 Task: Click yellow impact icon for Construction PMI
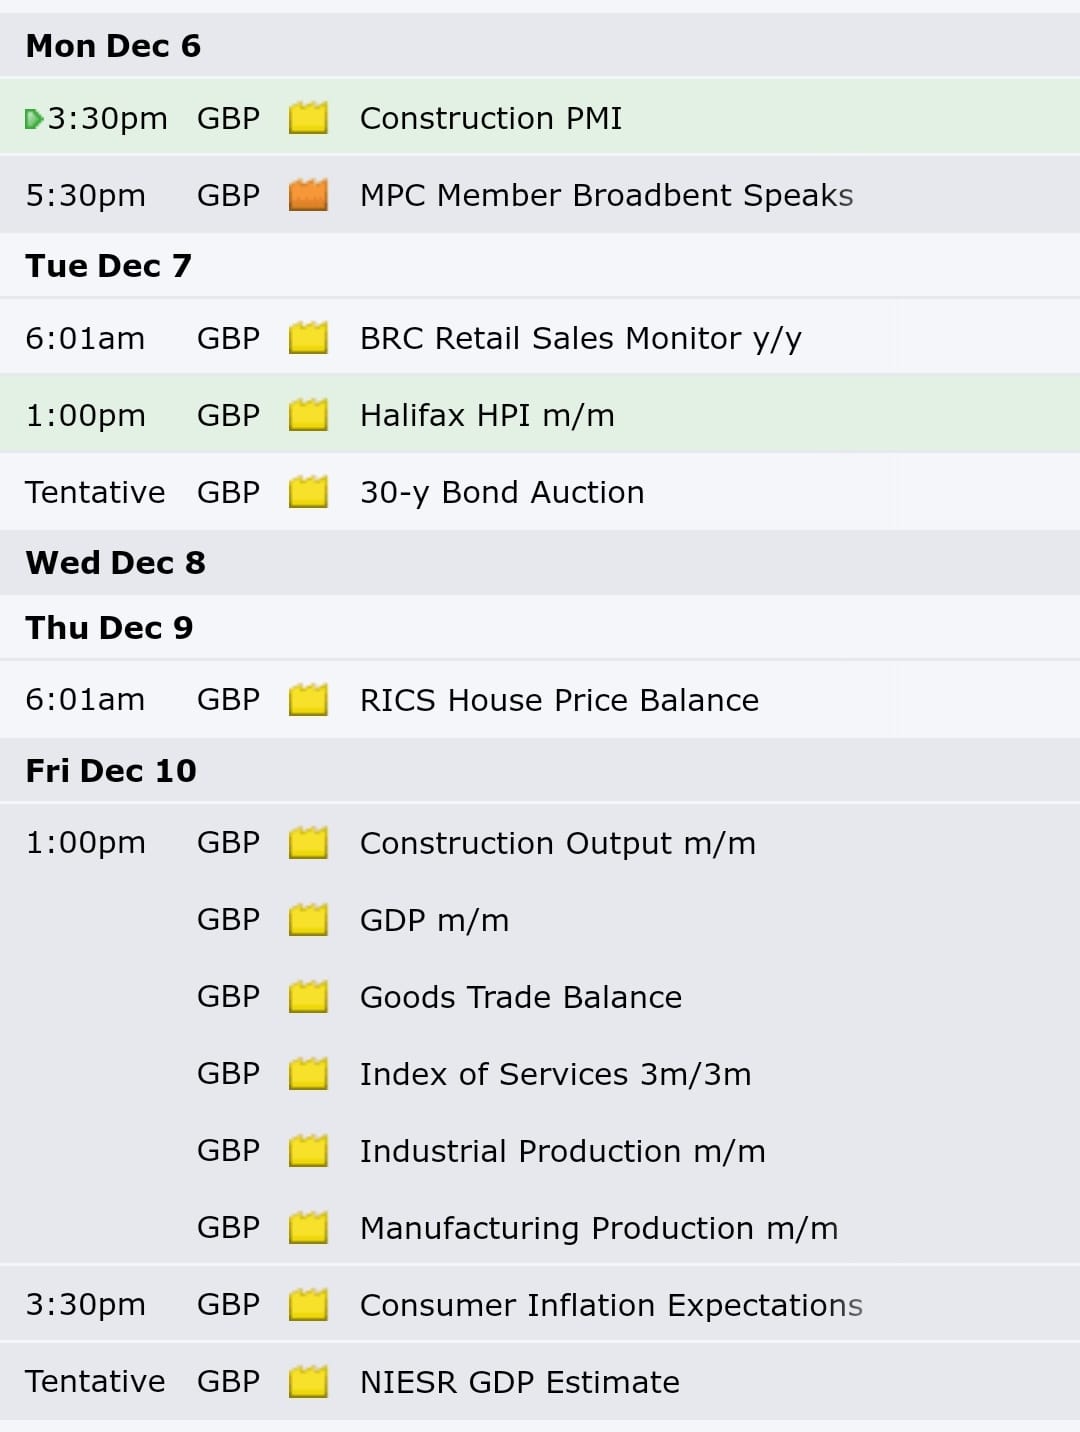point(308,118)
